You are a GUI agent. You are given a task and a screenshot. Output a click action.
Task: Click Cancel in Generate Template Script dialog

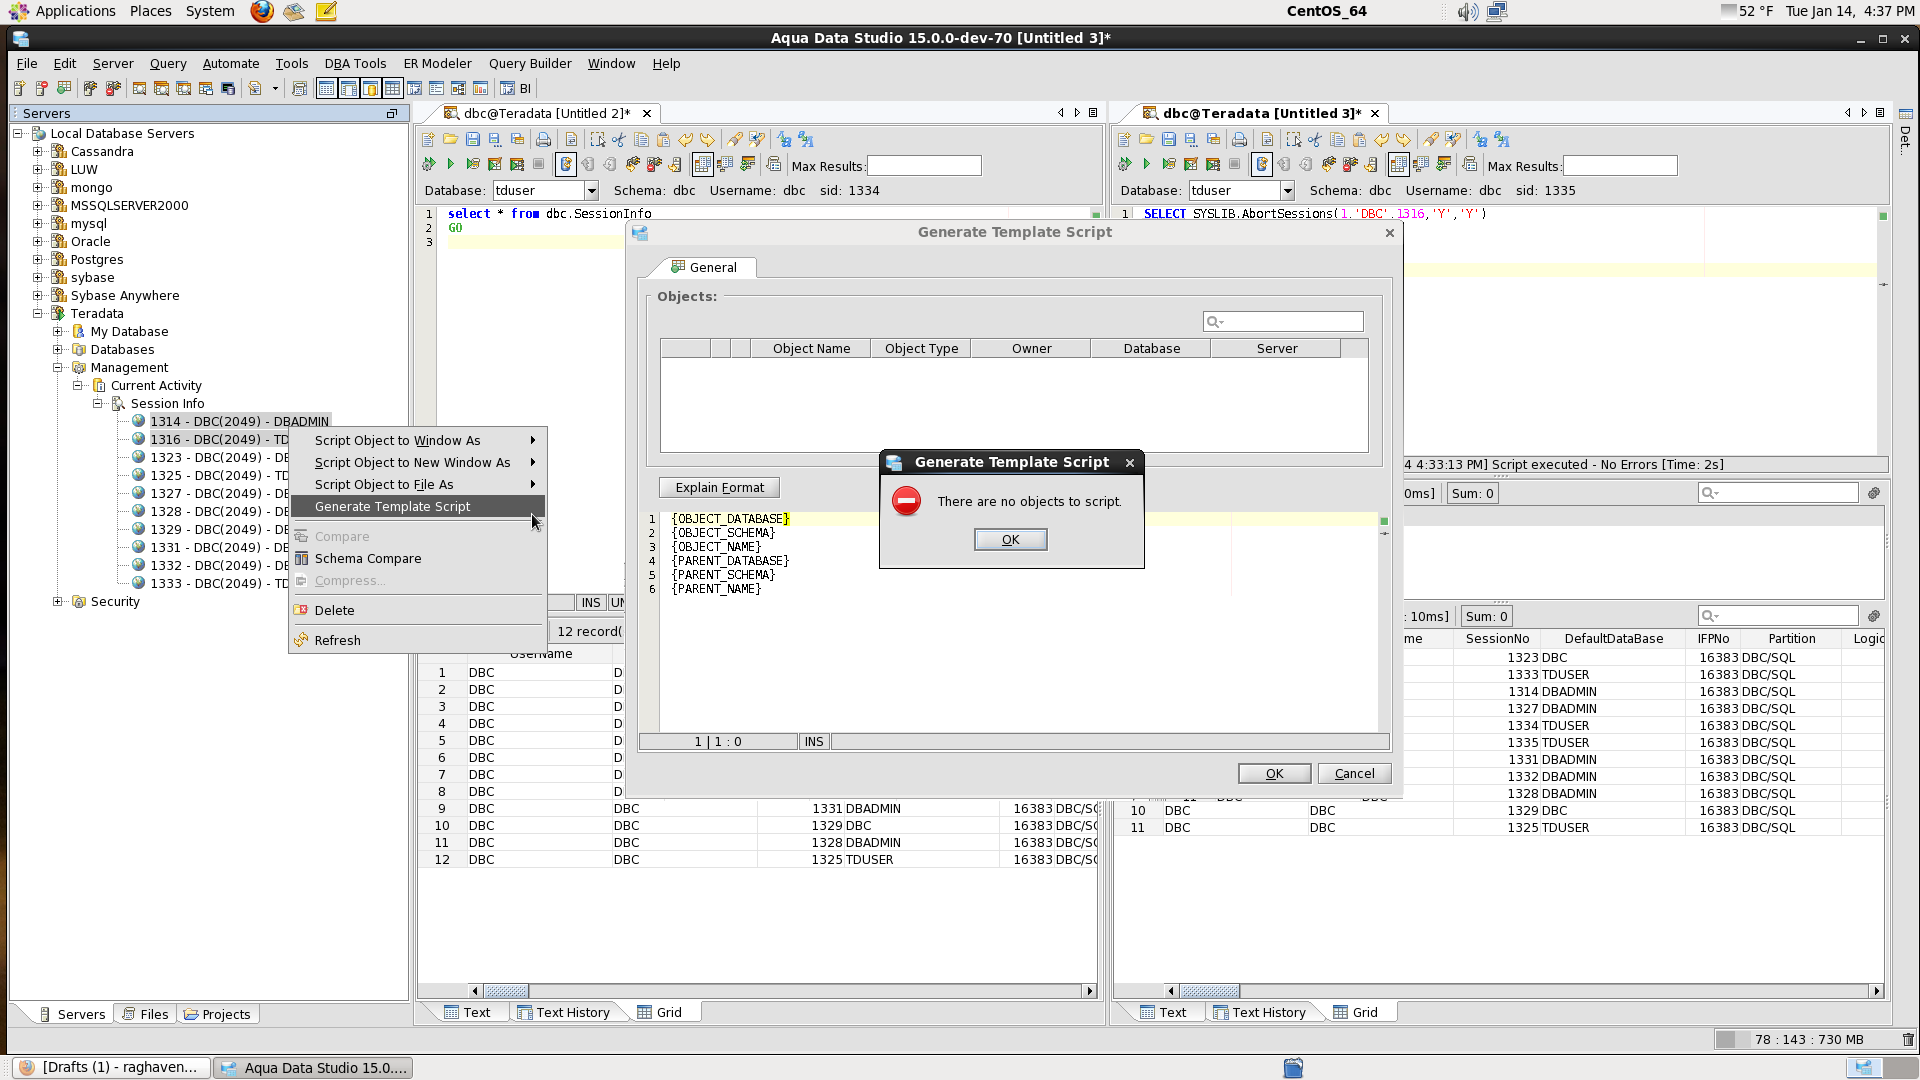coord(1354,774)
